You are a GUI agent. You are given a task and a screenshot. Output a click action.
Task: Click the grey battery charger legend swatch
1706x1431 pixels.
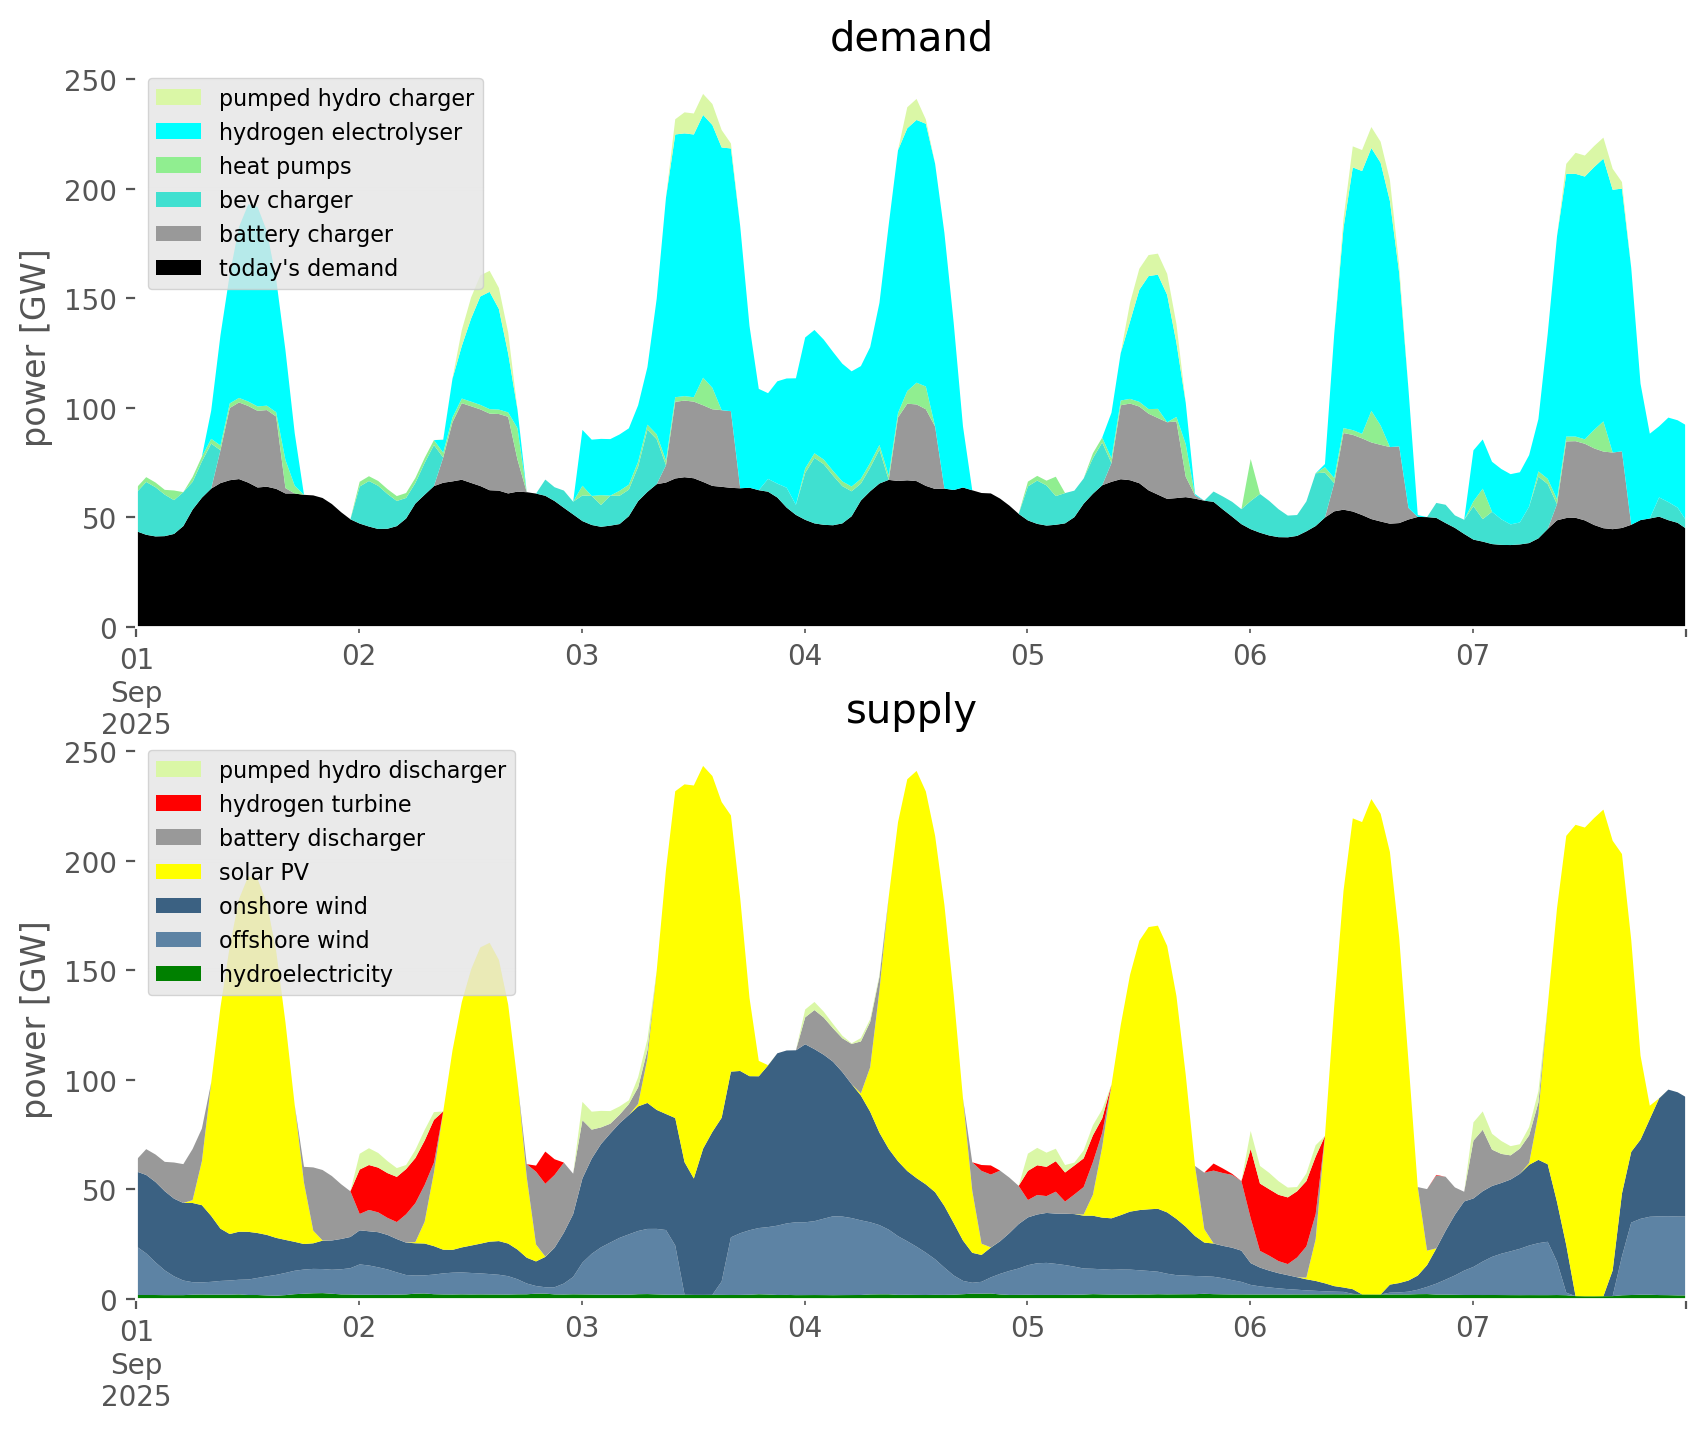pyautogui.click(x=180, y=234)
